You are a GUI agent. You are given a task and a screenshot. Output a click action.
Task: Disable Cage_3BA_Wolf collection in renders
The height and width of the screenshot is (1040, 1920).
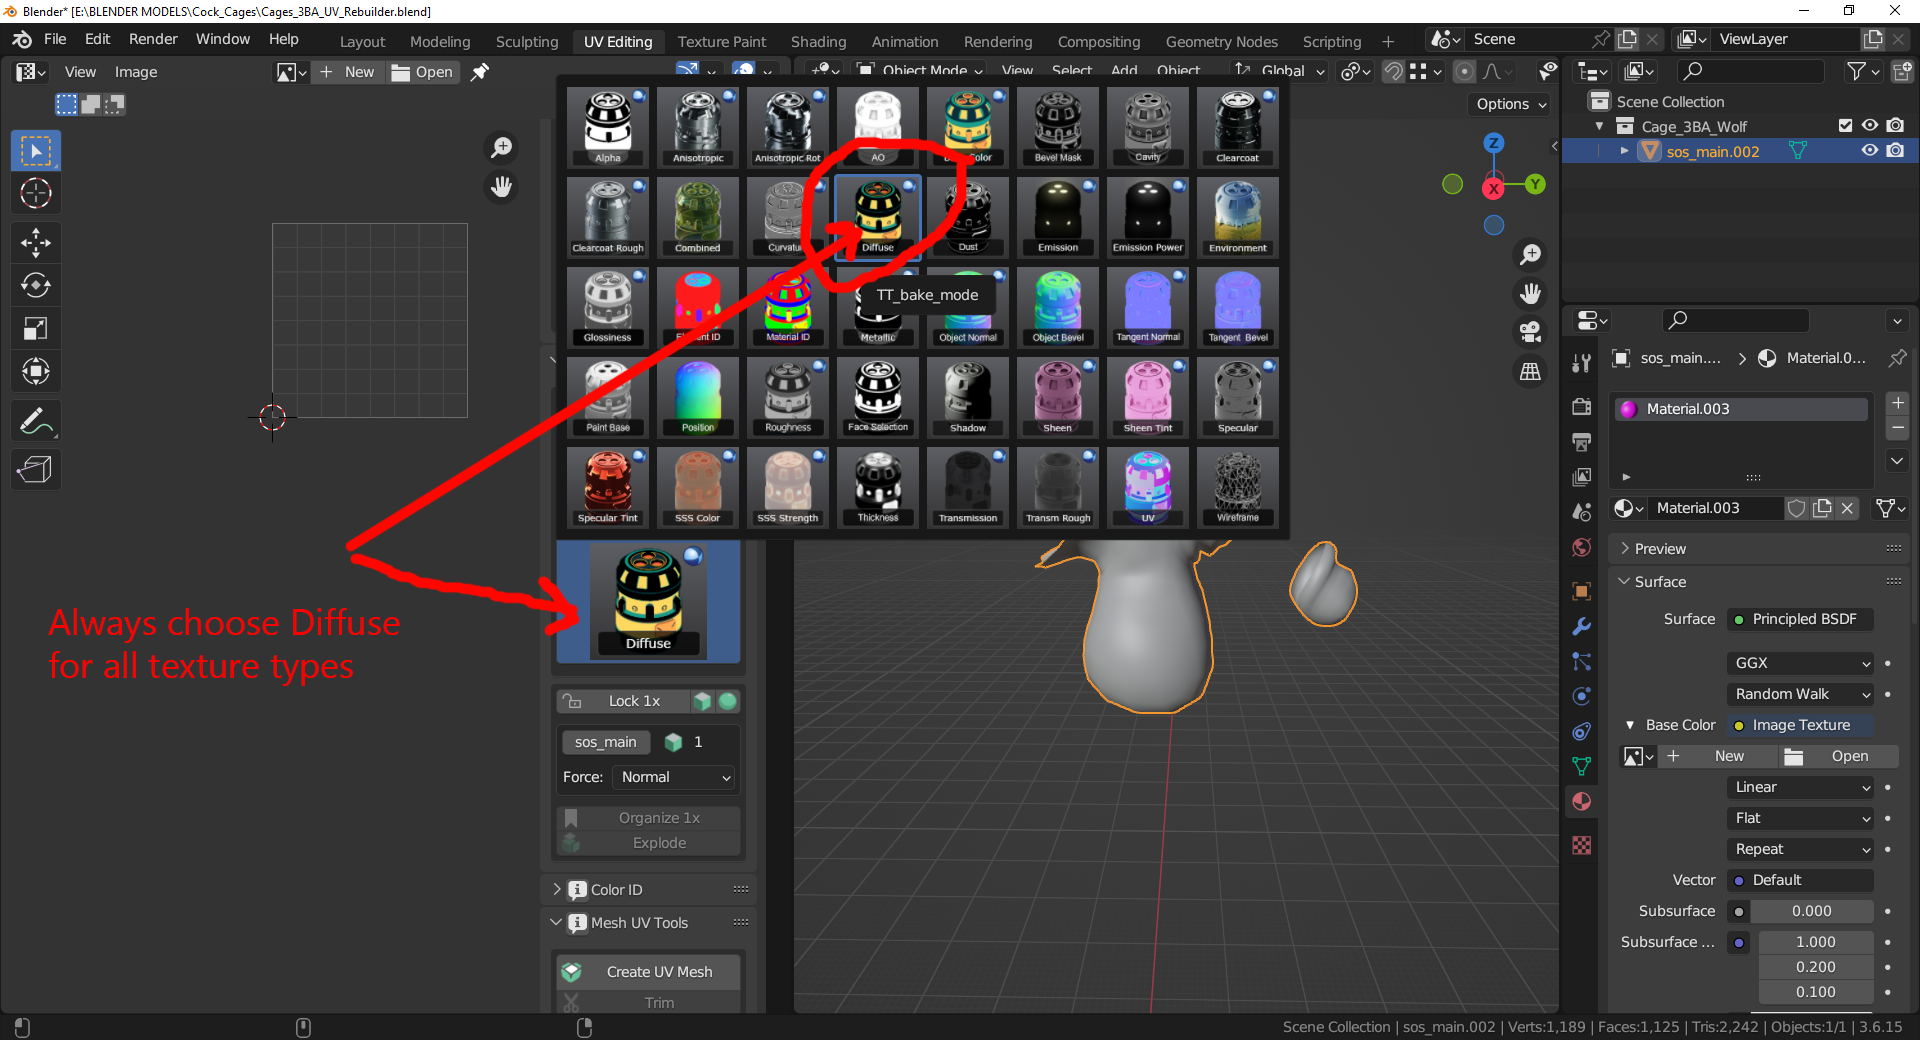(1895, 126)
